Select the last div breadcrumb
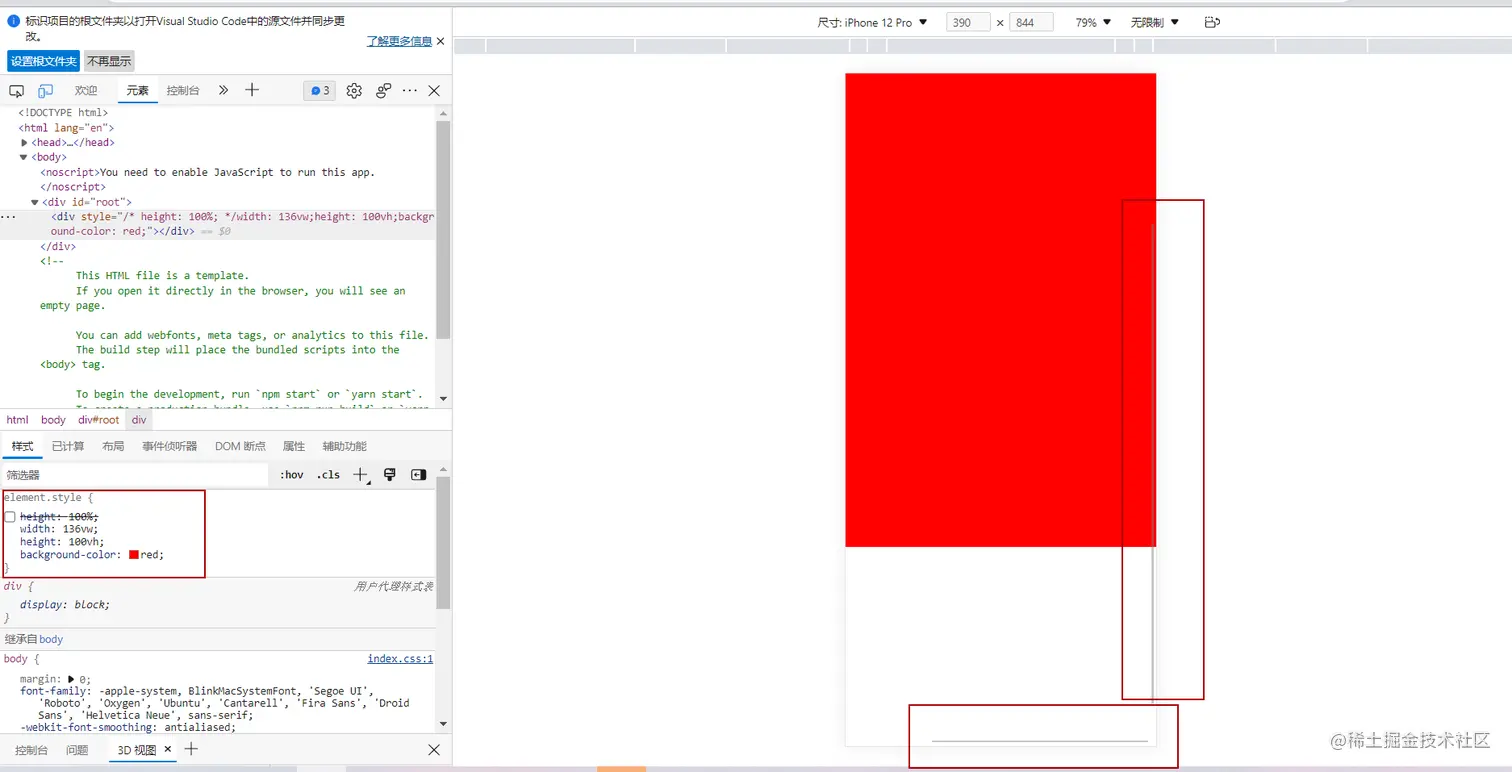This screenshot has width=1512, height=772. [x=139, y=420]
